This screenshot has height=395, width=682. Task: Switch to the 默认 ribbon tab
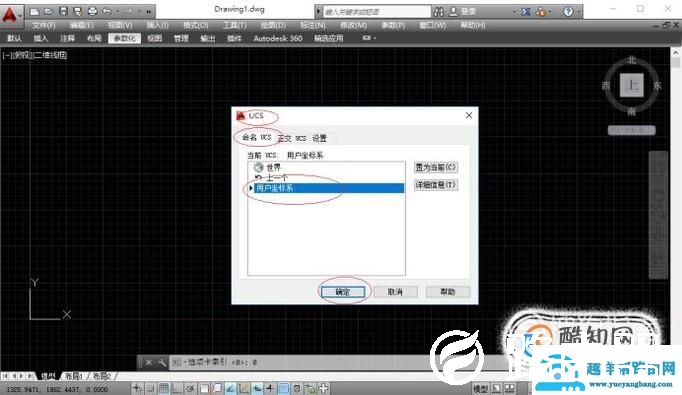14,38
